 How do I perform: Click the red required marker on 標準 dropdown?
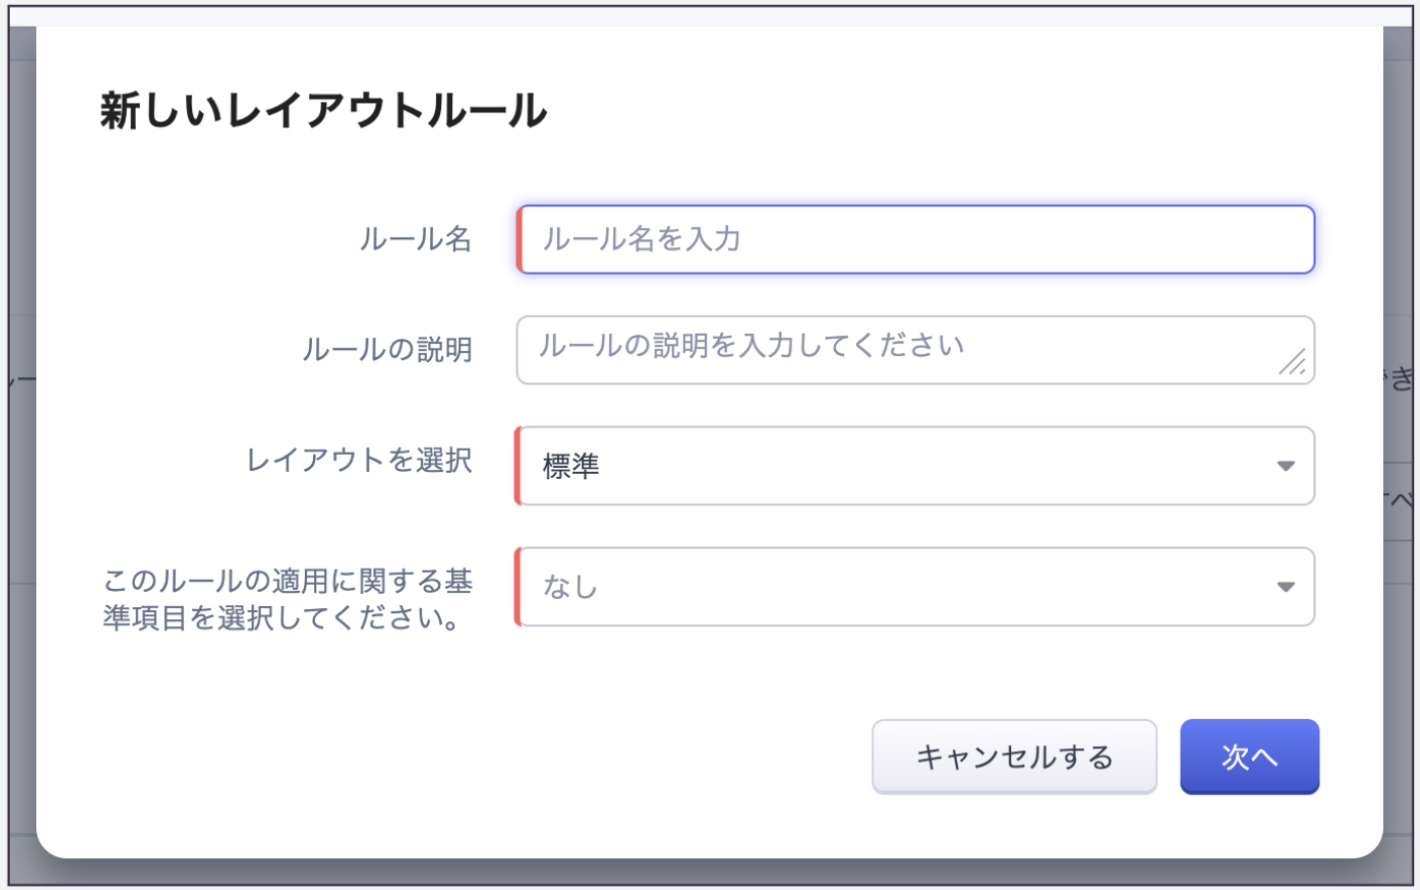coord(518,466)
